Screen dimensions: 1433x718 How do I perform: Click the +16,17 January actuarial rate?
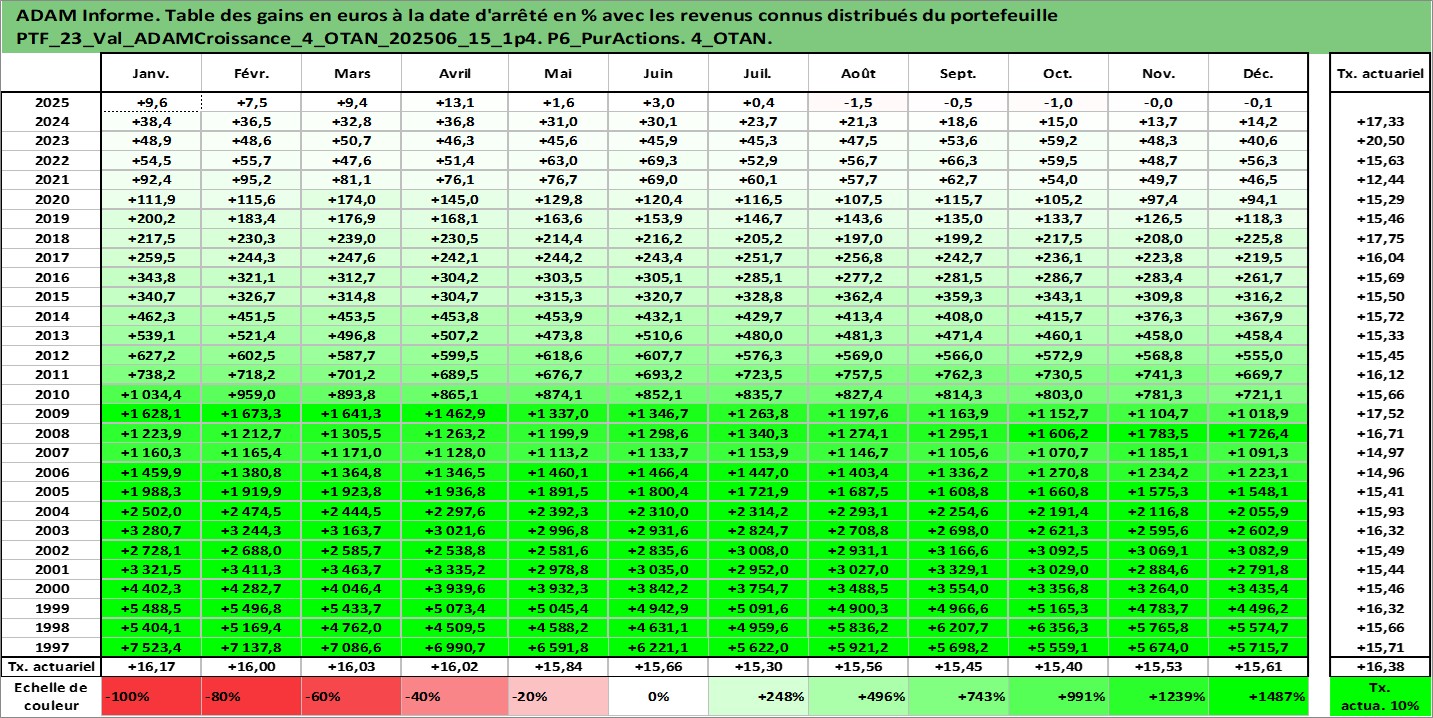coord(152,666)
